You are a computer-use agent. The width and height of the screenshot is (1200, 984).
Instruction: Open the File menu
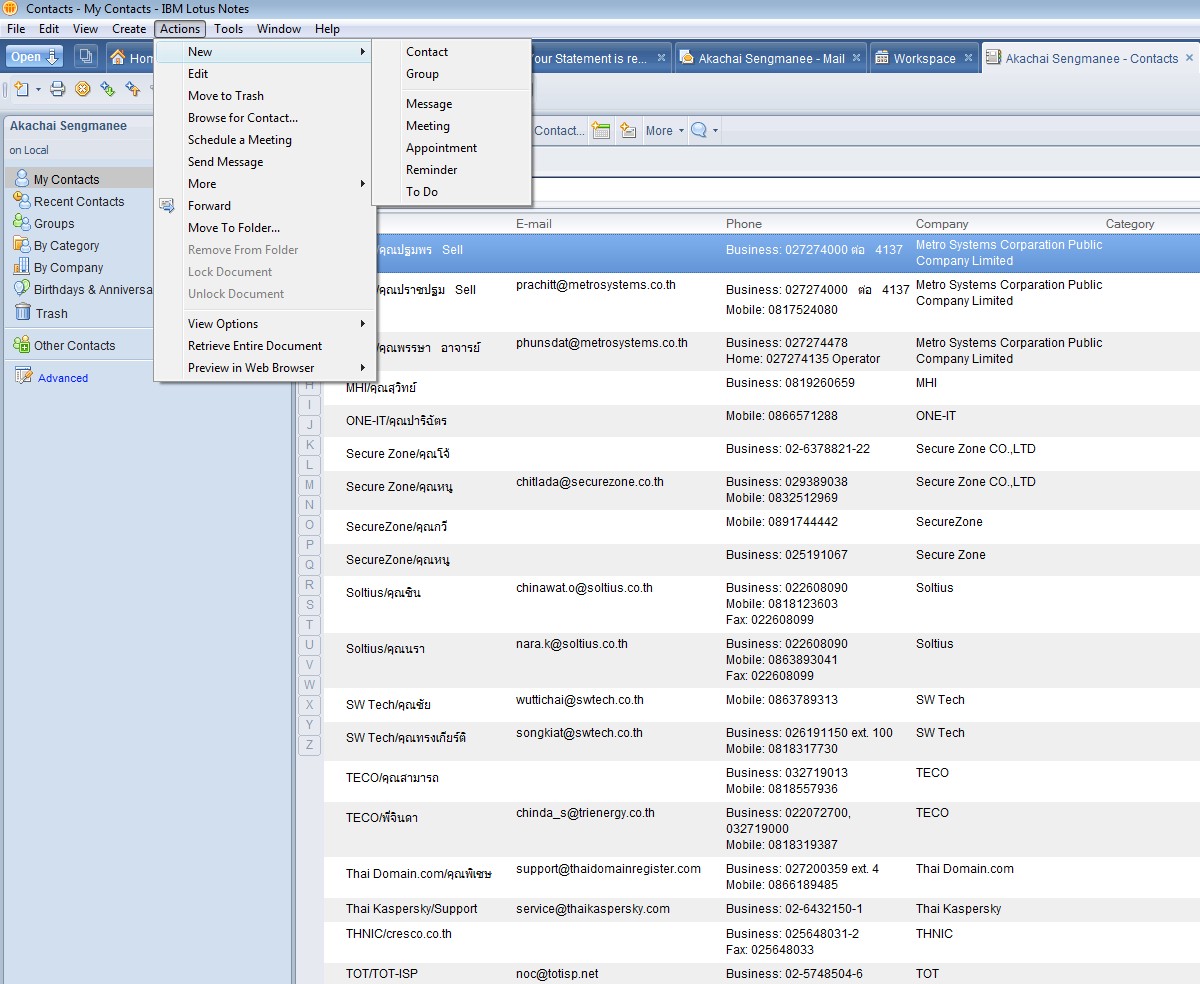[16, 29]
